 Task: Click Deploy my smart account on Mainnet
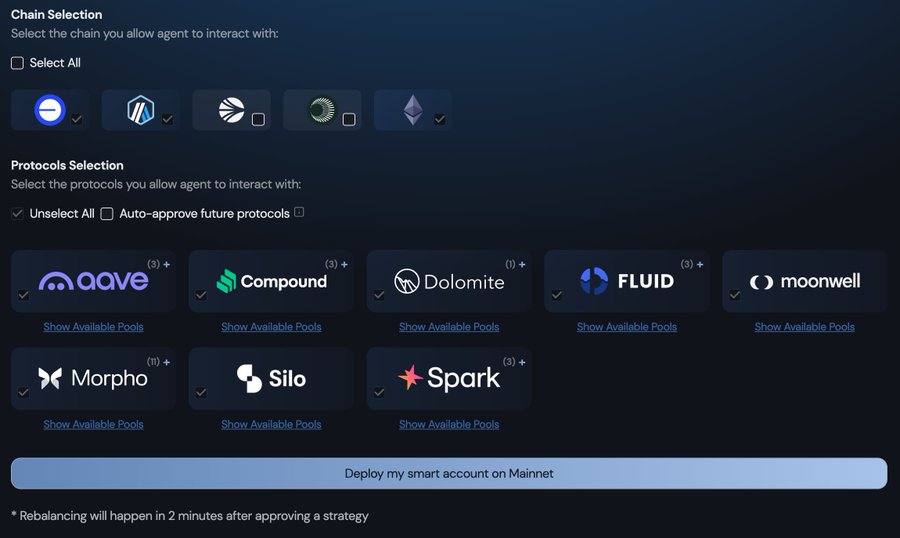[449, 473]
